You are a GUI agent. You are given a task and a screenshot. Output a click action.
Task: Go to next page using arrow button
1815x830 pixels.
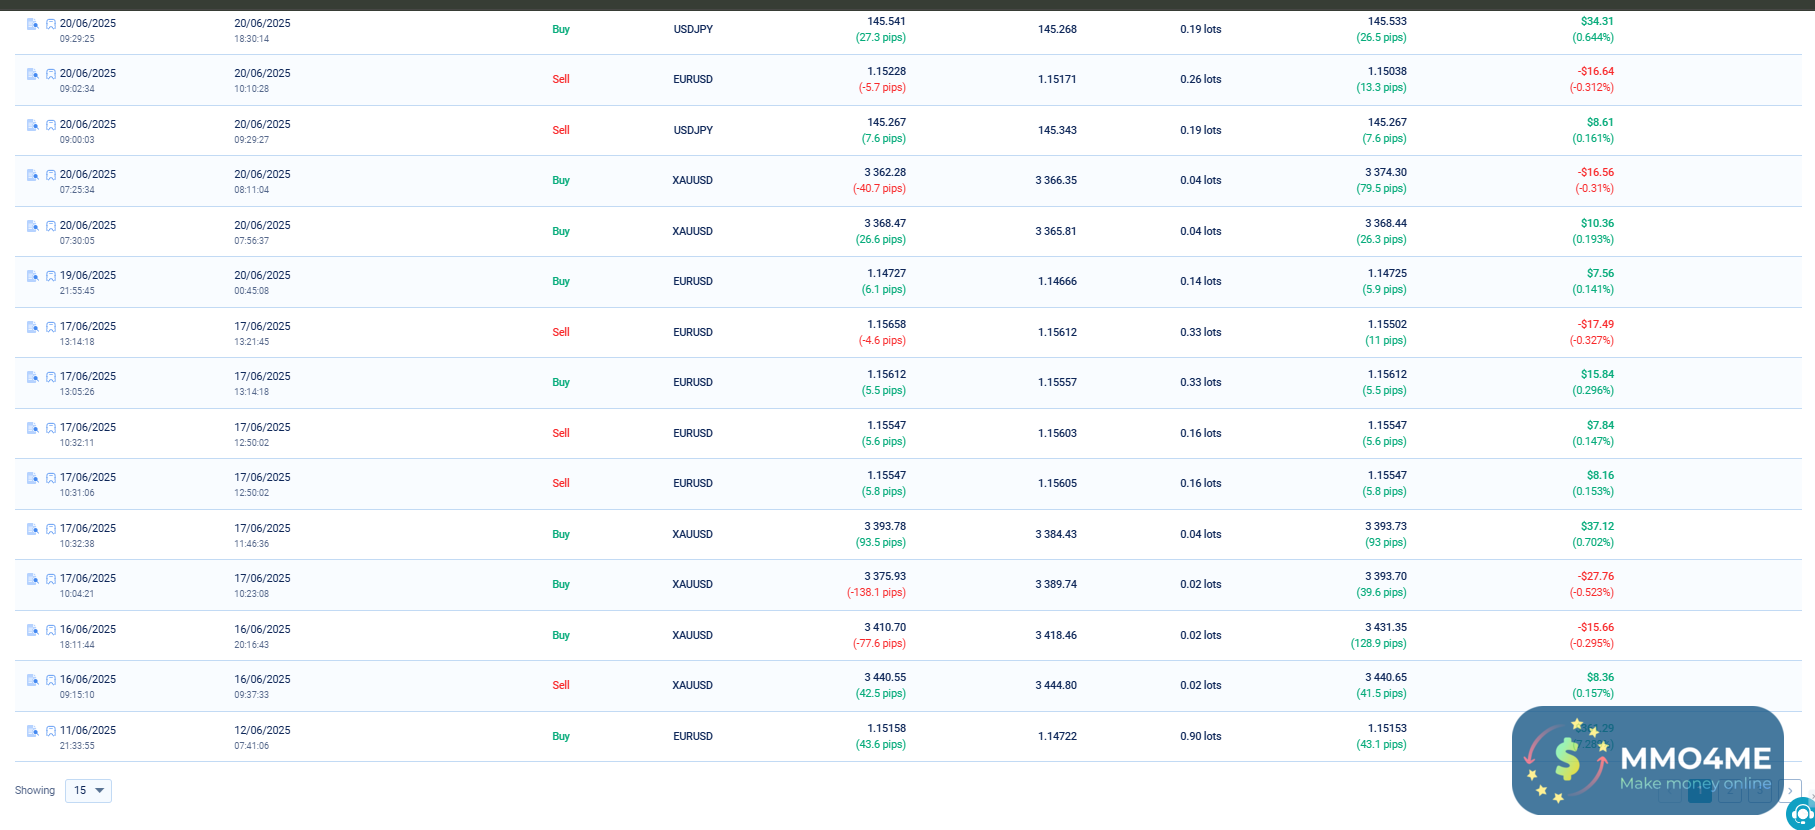(1790, 791)
